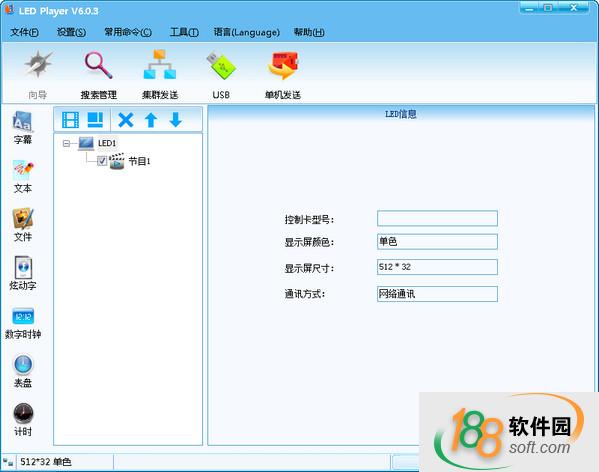Click the add program filmstrip icon
The height and width of the screenshot is (472, 599).
coord(70,120)
